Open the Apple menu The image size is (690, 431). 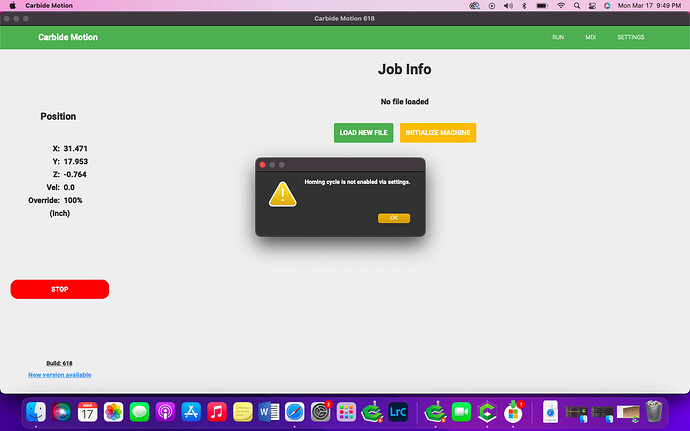tap(12, 6)
